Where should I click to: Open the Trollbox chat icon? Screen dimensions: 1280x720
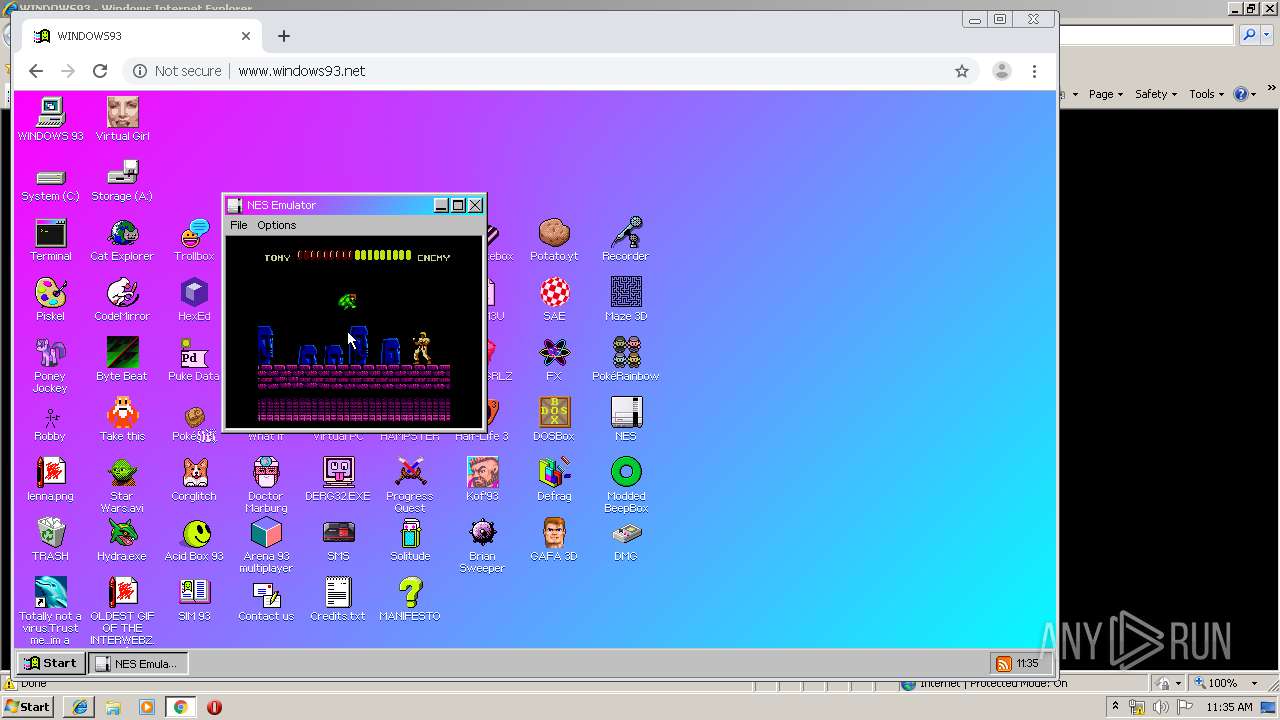pos(194,239)
